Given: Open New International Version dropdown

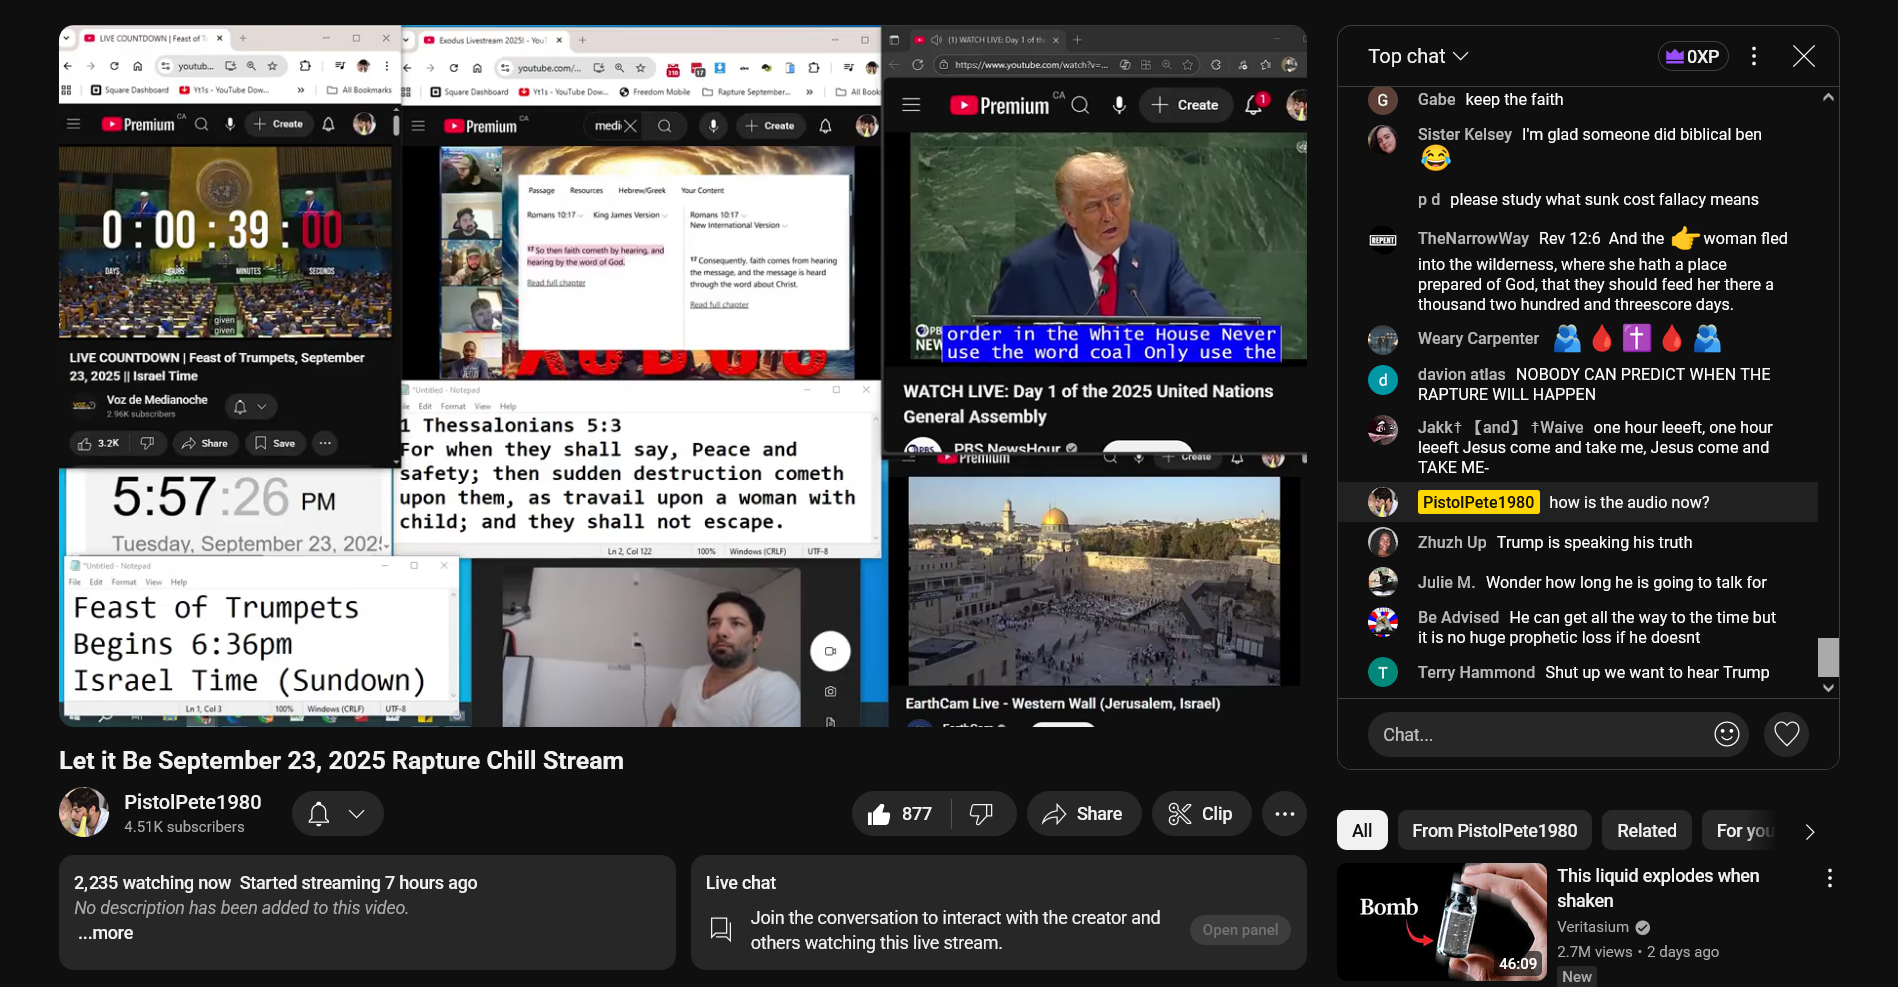Looking at the screenshot, I should (x=738, y=225).
